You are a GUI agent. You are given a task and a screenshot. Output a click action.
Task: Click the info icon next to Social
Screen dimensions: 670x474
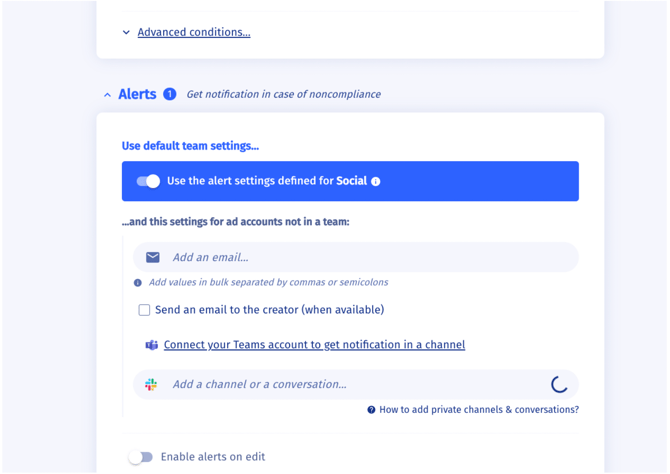[376, 182]
